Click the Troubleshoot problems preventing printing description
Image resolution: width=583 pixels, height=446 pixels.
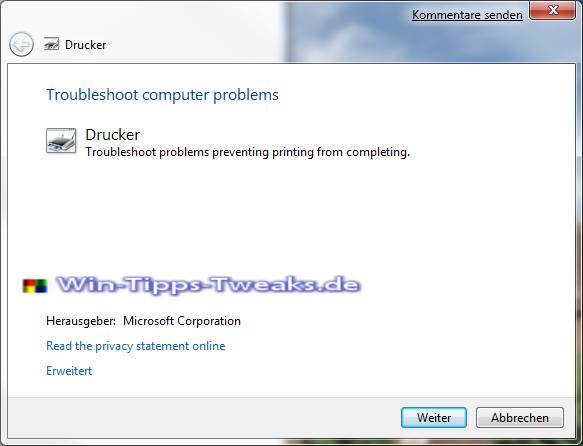coord(248,152)
